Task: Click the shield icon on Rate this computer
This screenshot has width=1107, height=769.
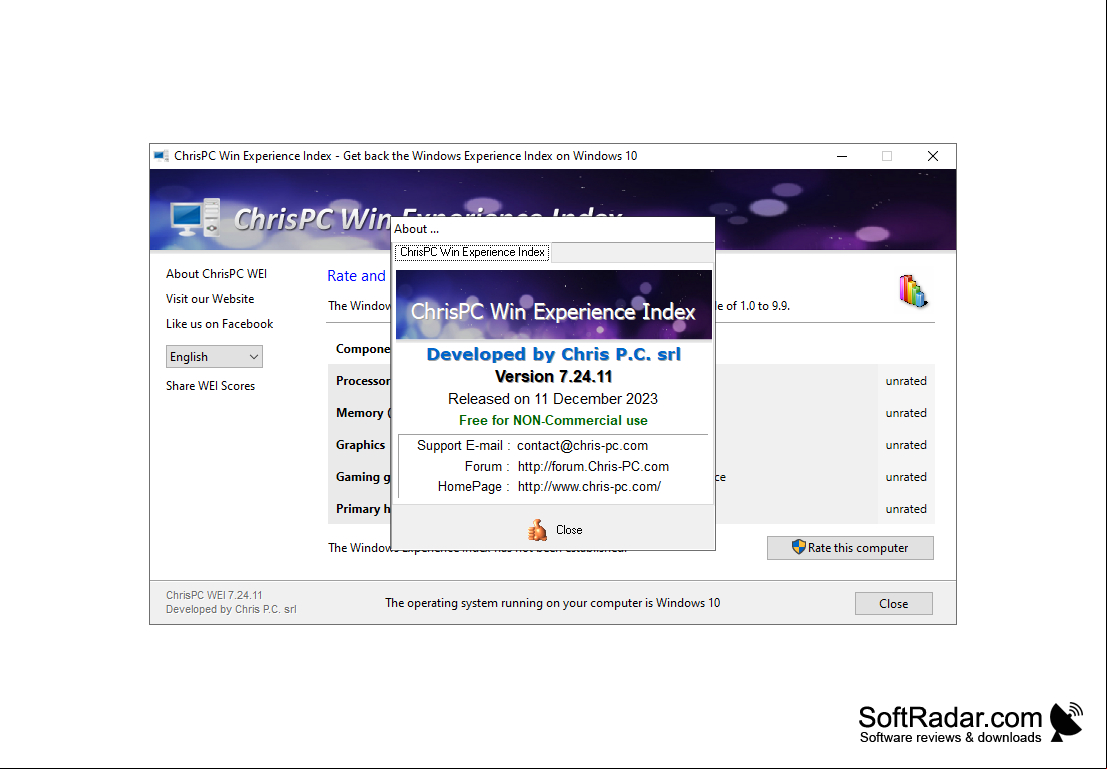Action: [798, 547]
